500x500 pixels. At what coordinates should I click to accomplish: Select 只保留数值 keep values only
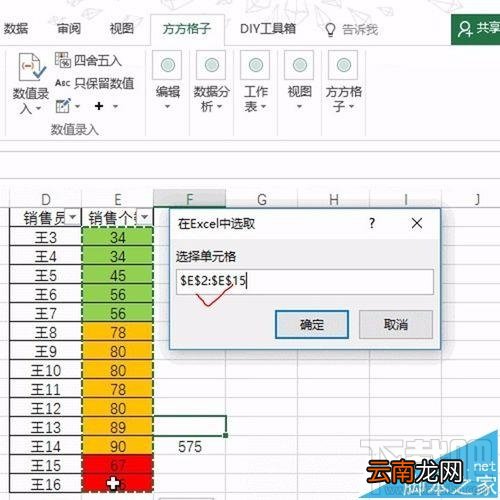click(94, 83)
